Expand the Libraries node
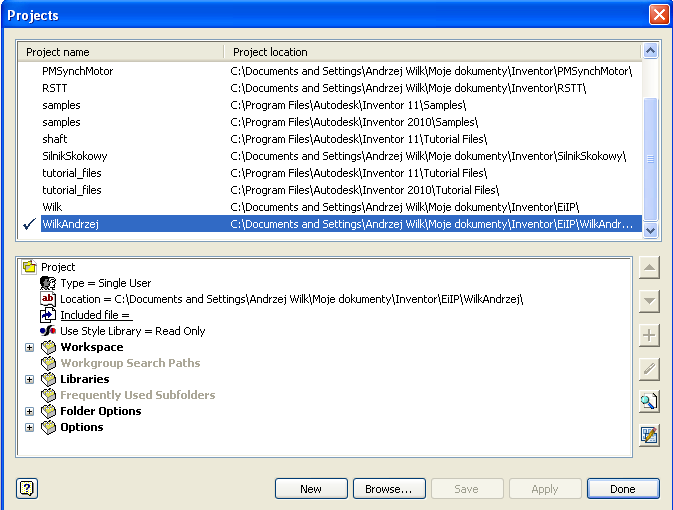 (29, 379)
